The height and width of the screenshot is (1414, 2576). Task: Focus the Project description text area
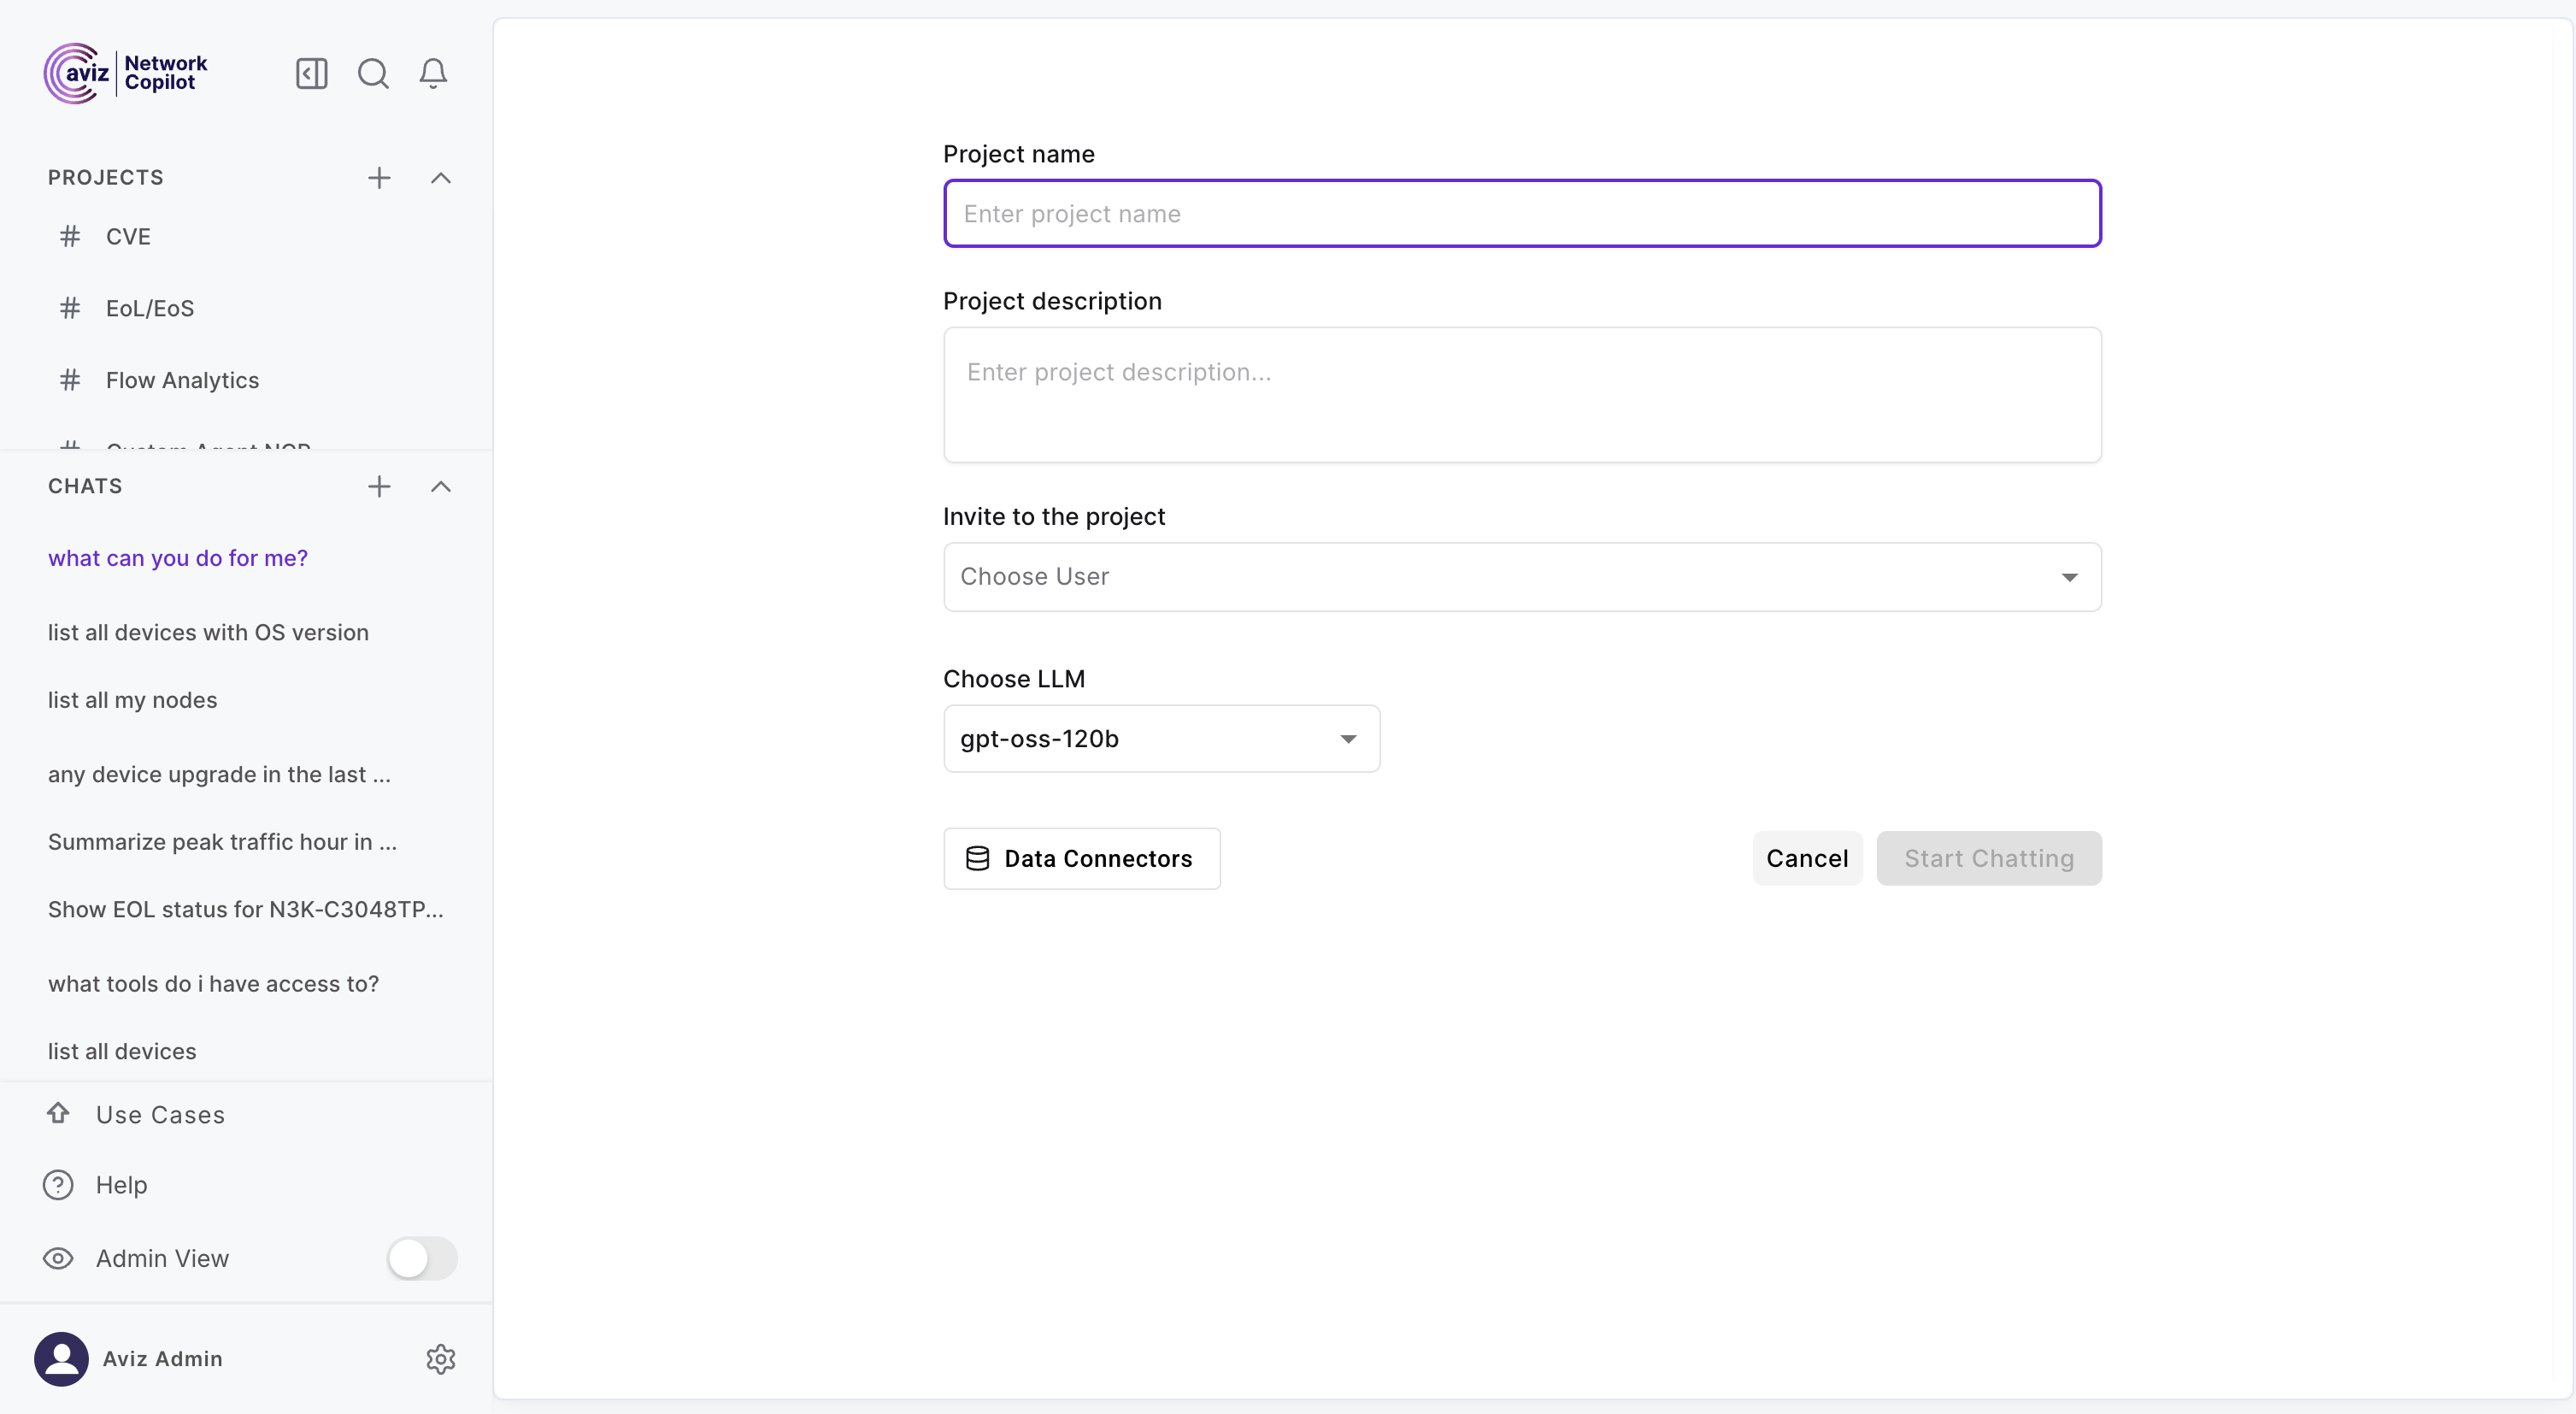(1522, 394)
